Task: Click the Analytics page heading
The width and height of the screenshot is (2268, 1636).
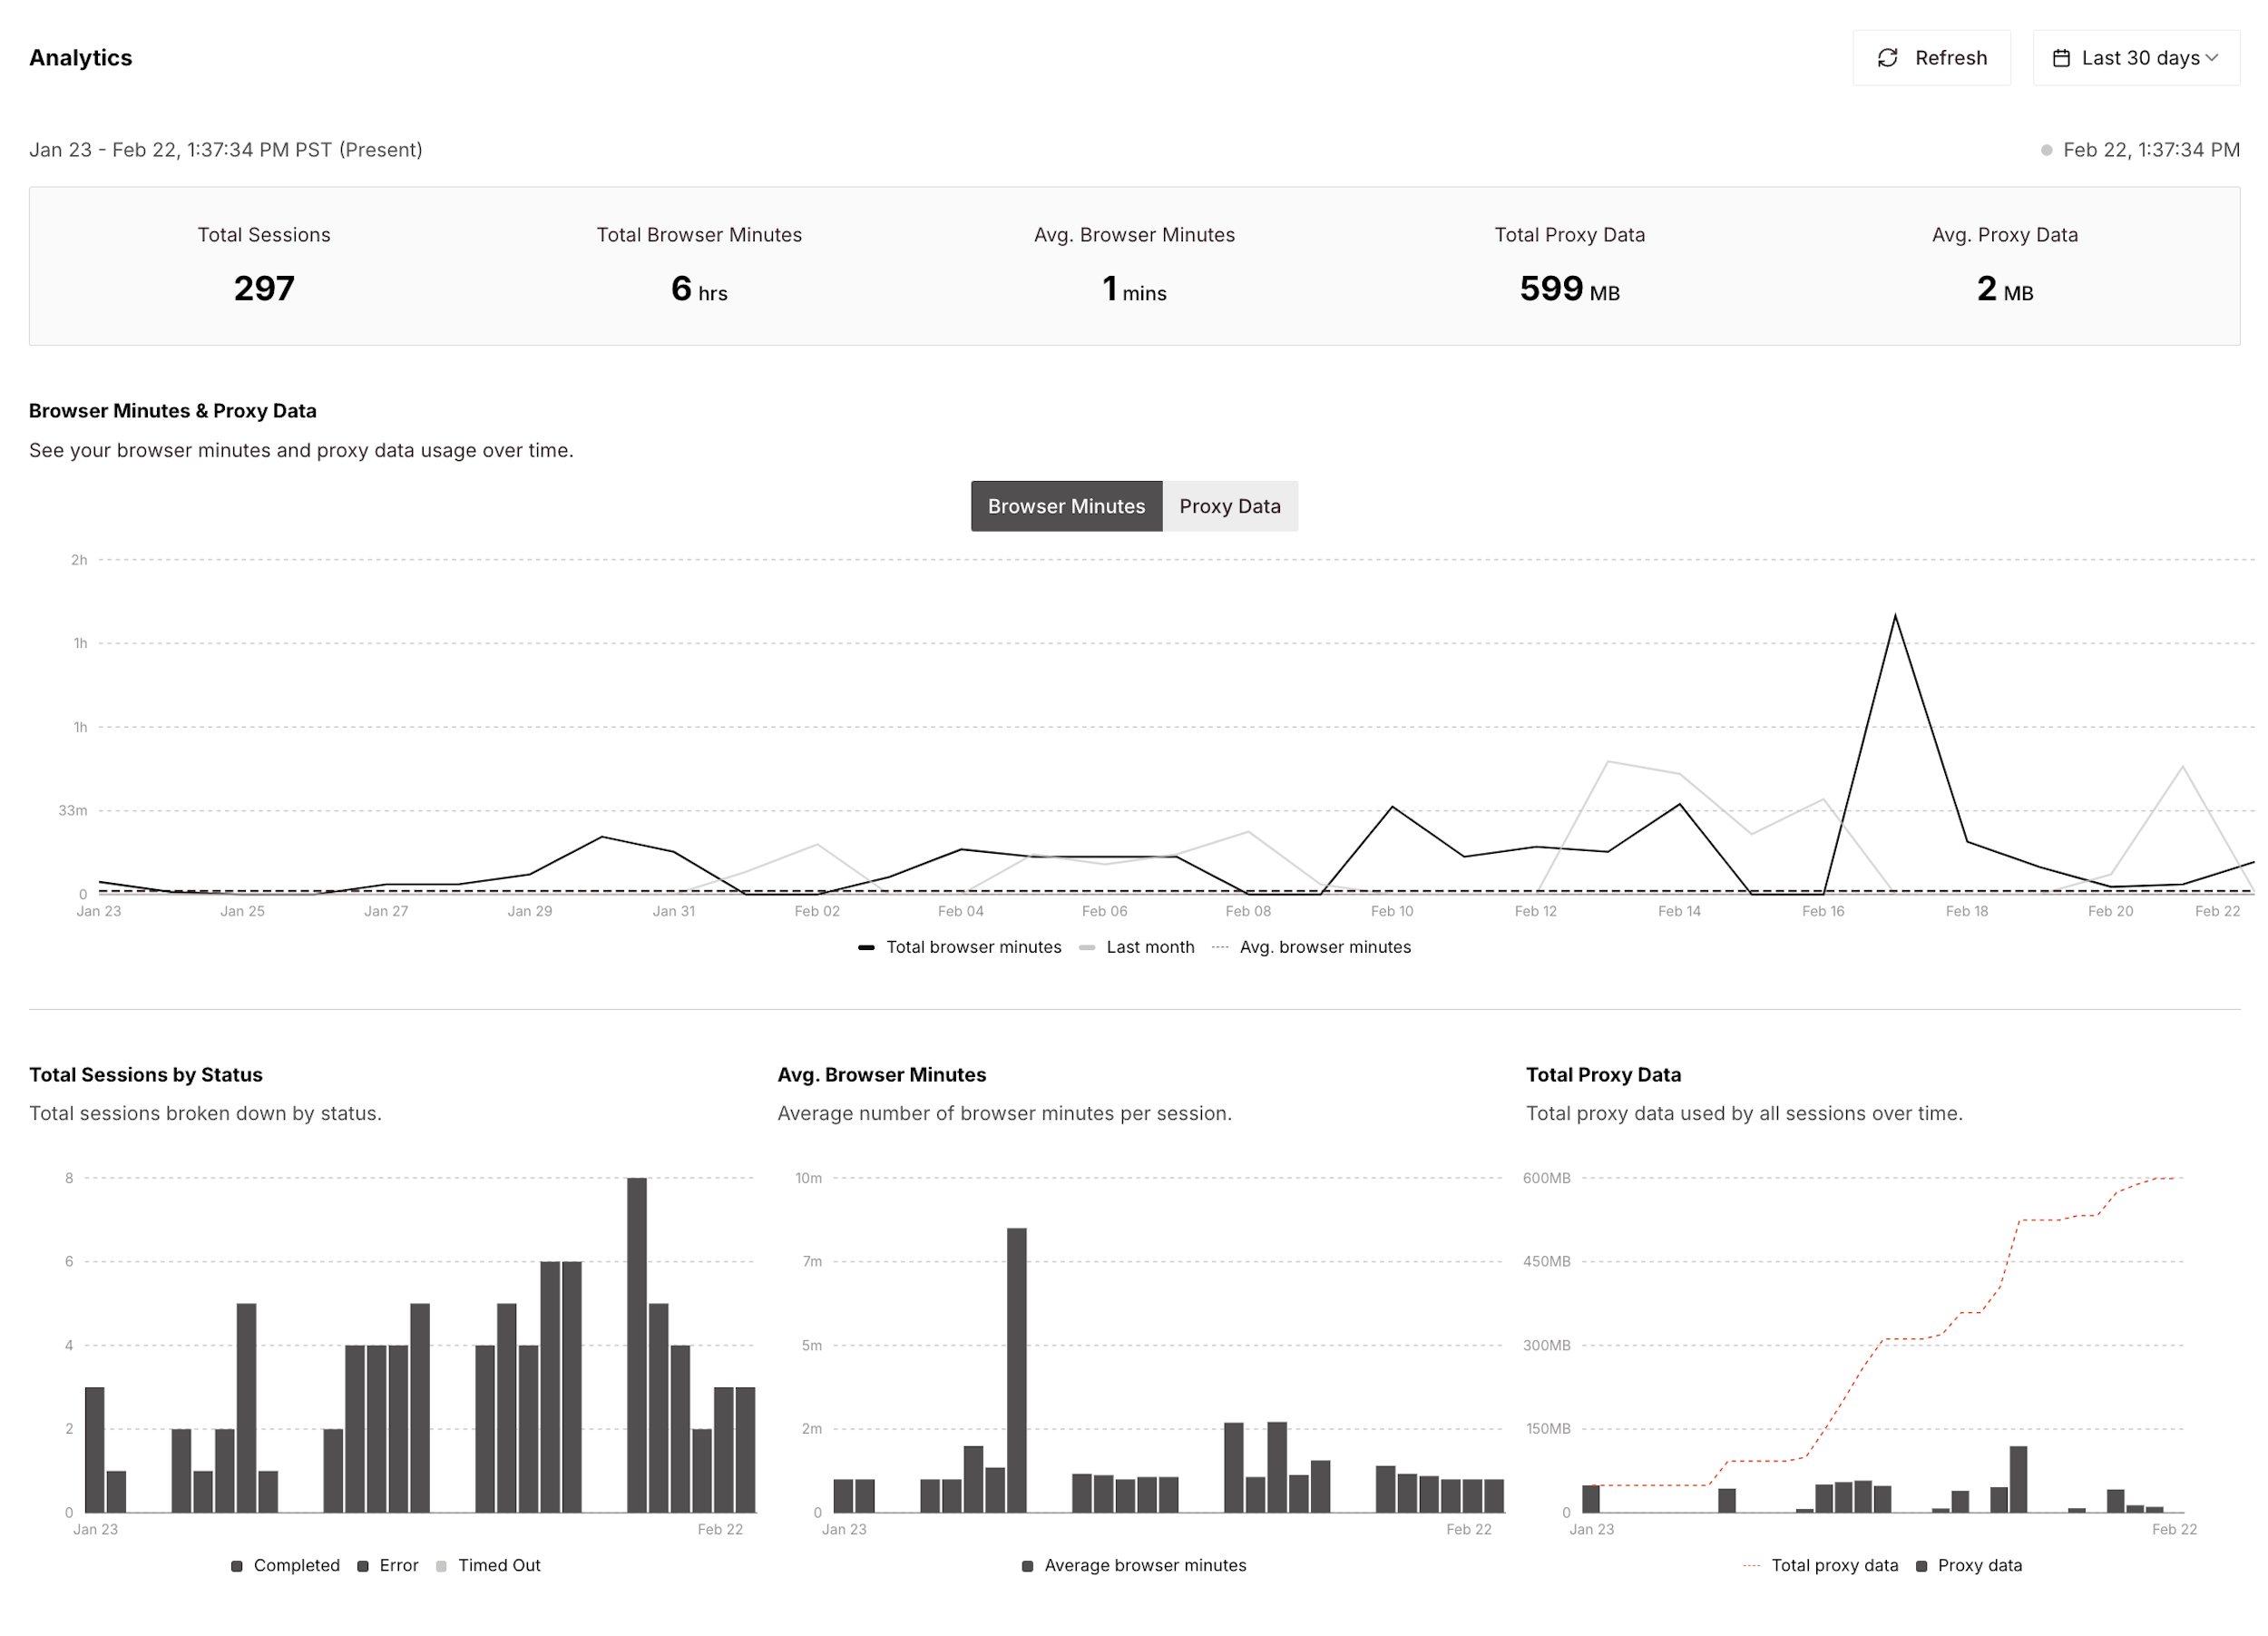Action: (81, 57)
